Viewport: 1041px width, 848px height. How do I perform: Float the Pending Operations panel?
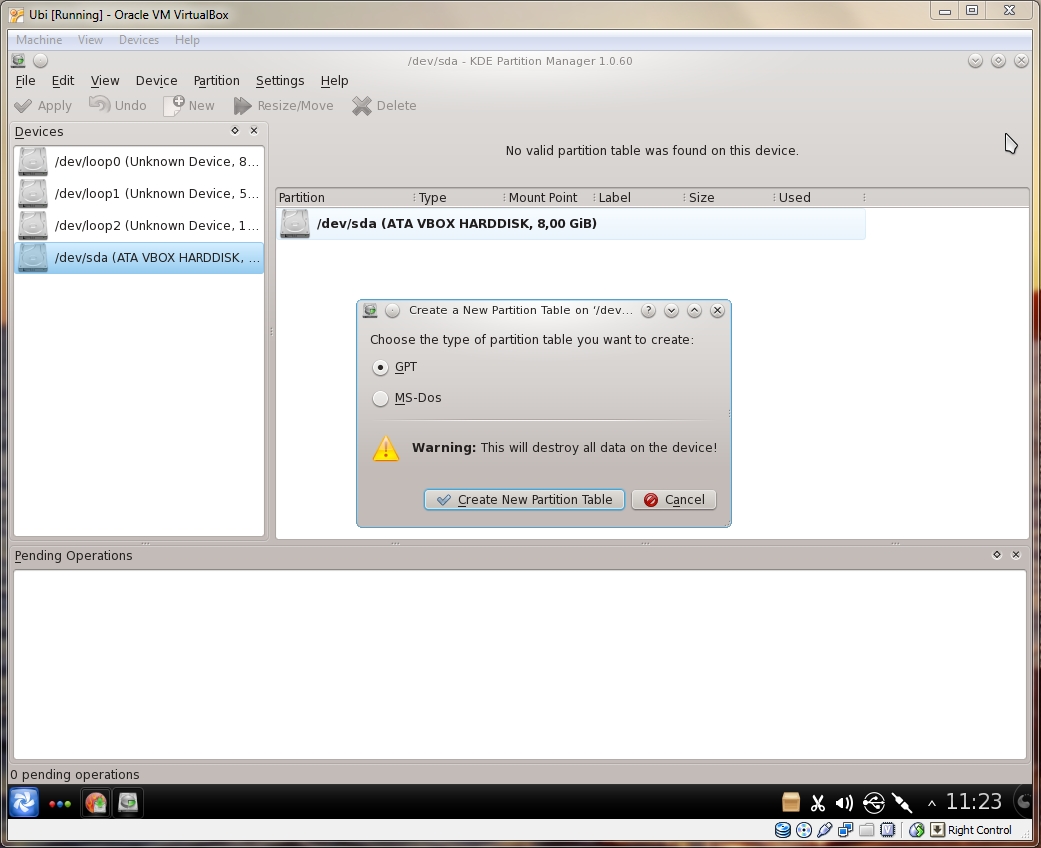(997, 554)
